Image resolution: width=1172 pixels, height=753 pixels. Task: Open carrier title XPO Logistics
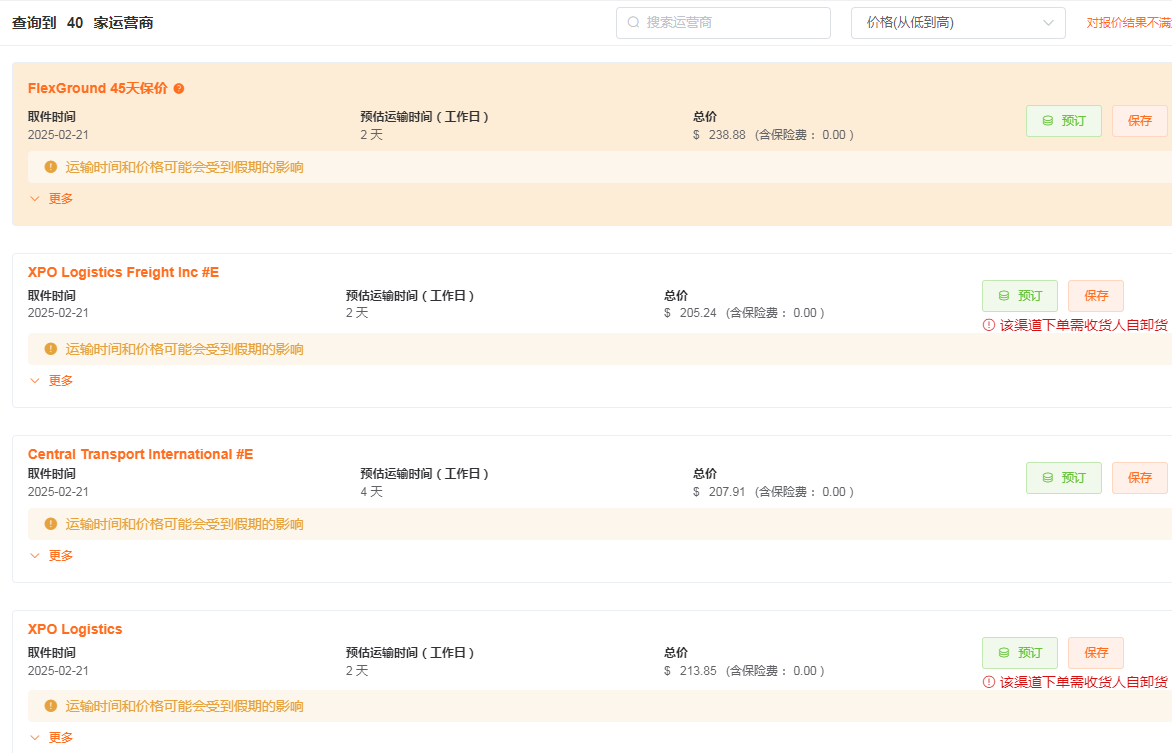tap(75, 629)
